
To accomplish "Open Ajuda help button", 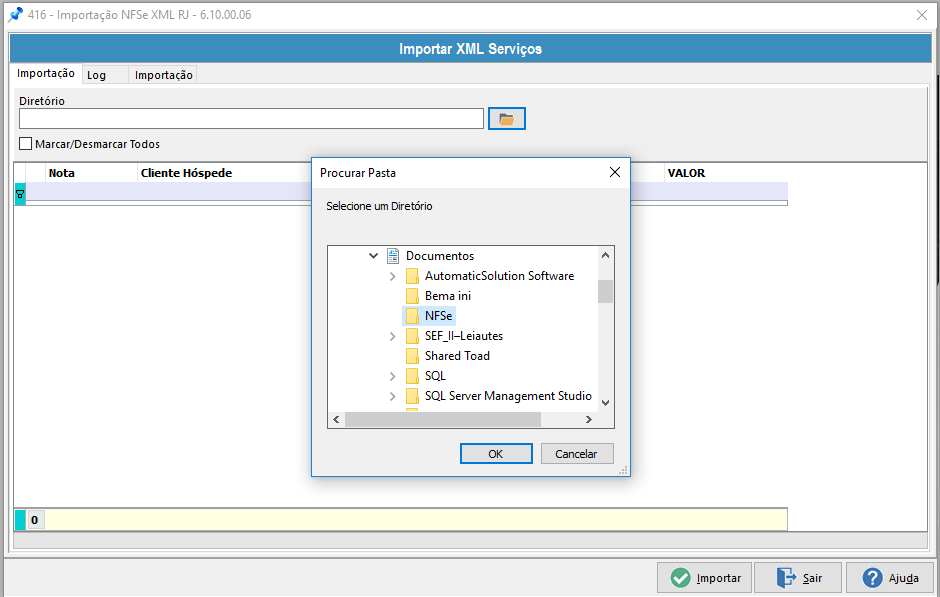I will (890, 578).
